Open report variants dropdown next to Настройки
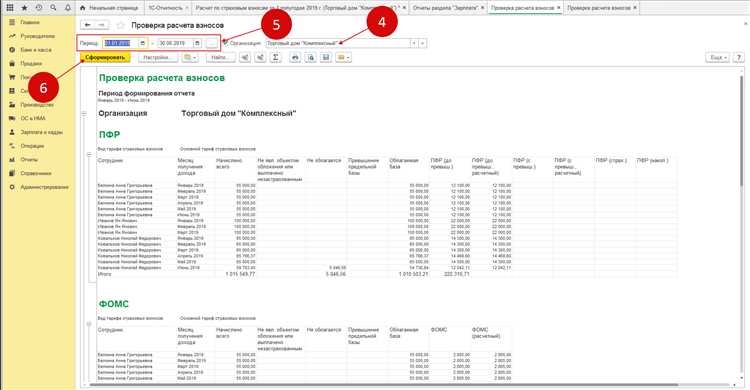The width and height of the screenshot is (750, 390). tap(189, 57)
